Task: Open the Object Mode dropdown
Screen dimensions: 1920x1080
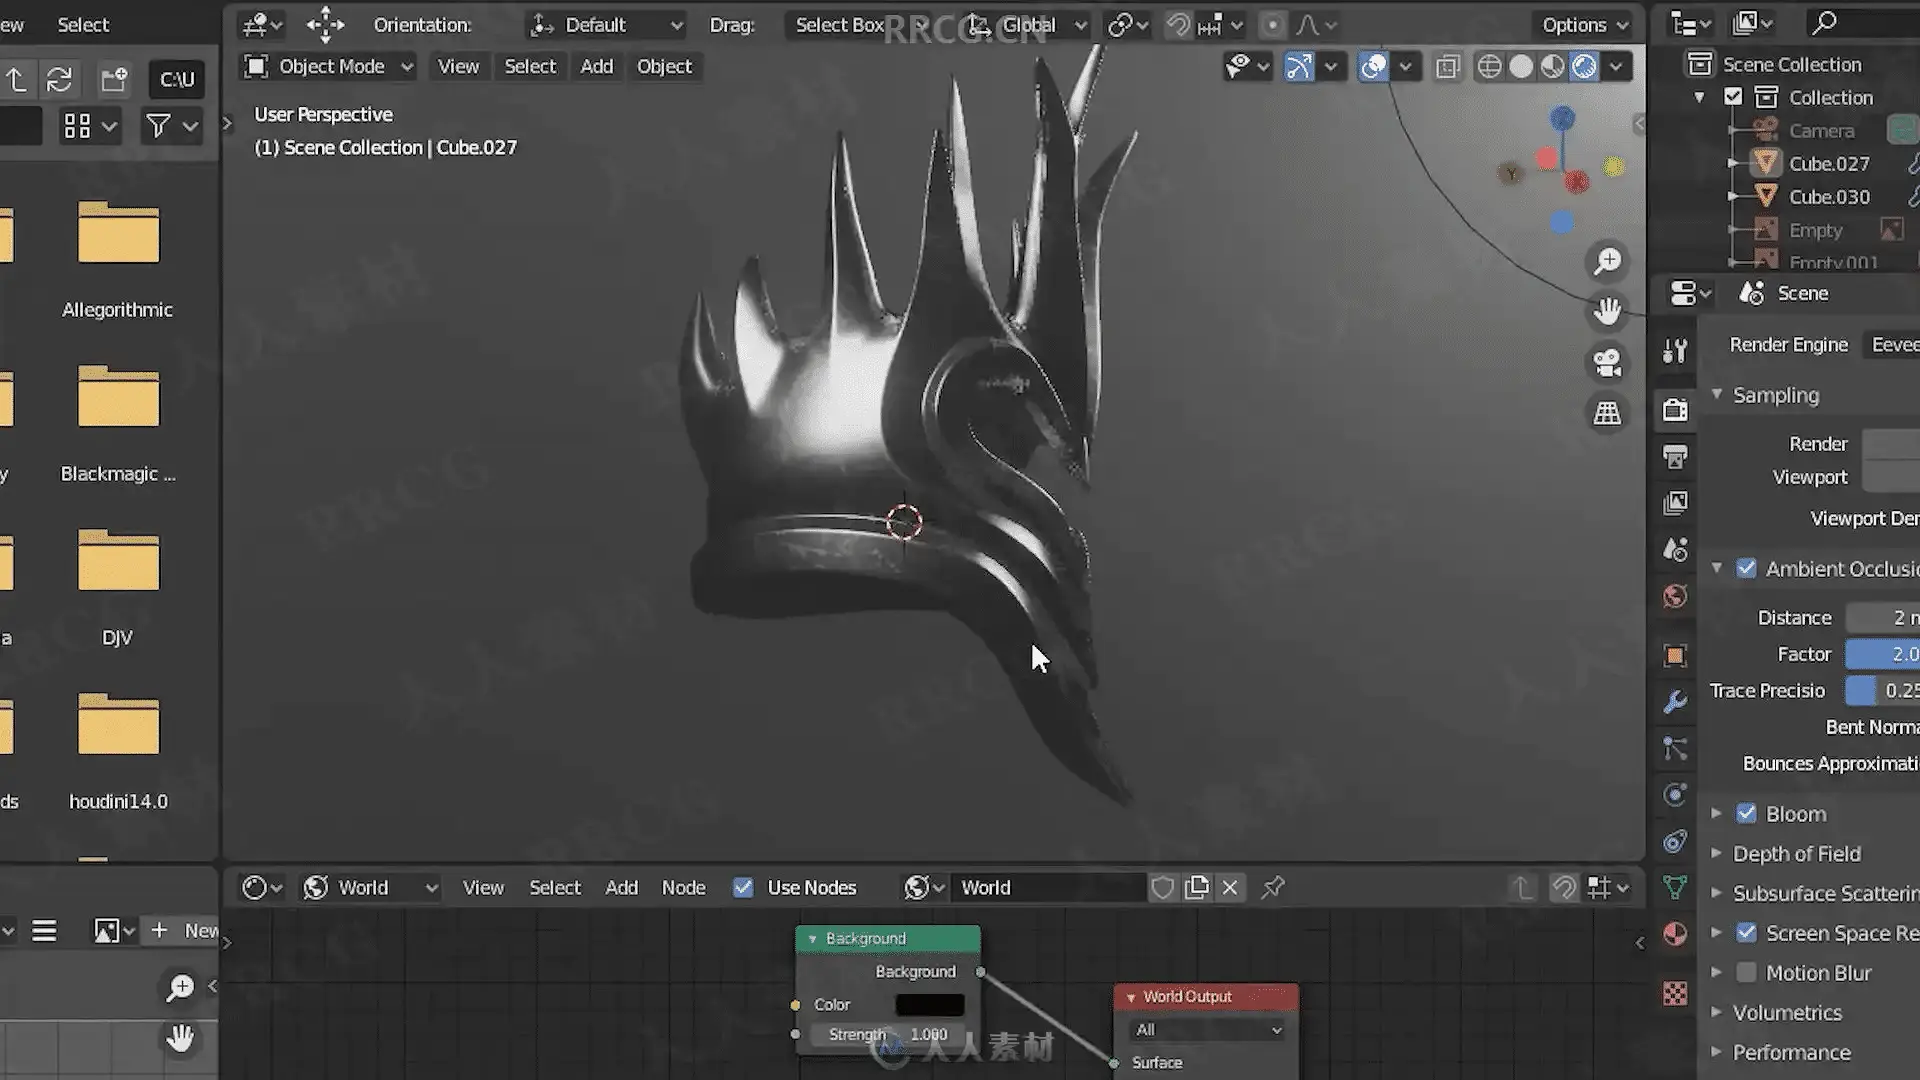Action: [x=330, y=67]
